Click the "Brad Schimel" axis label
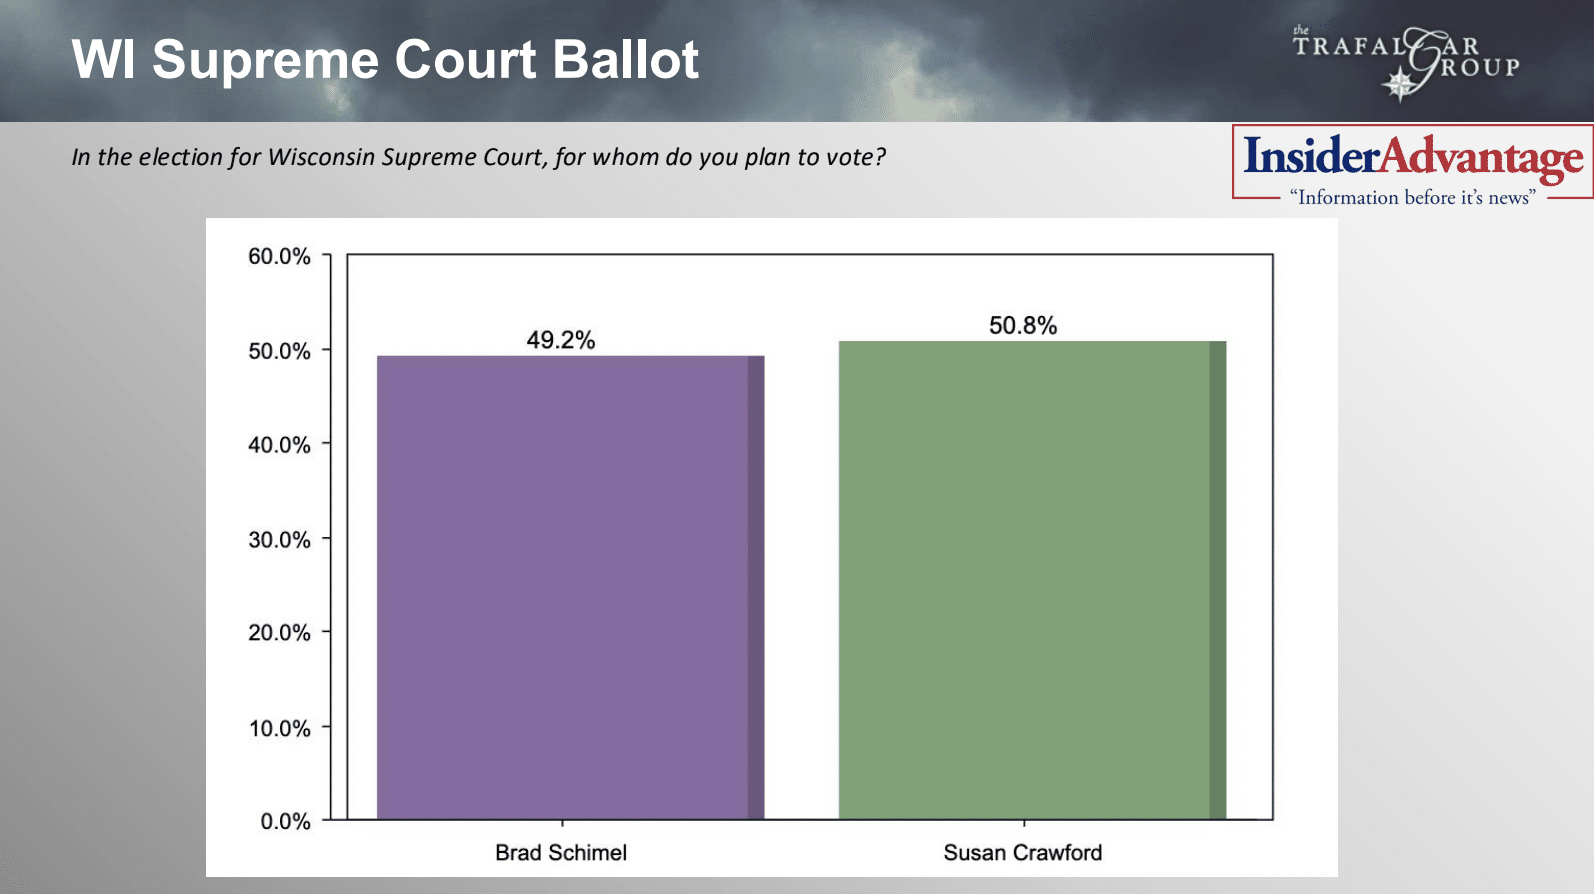 point(561,853)
